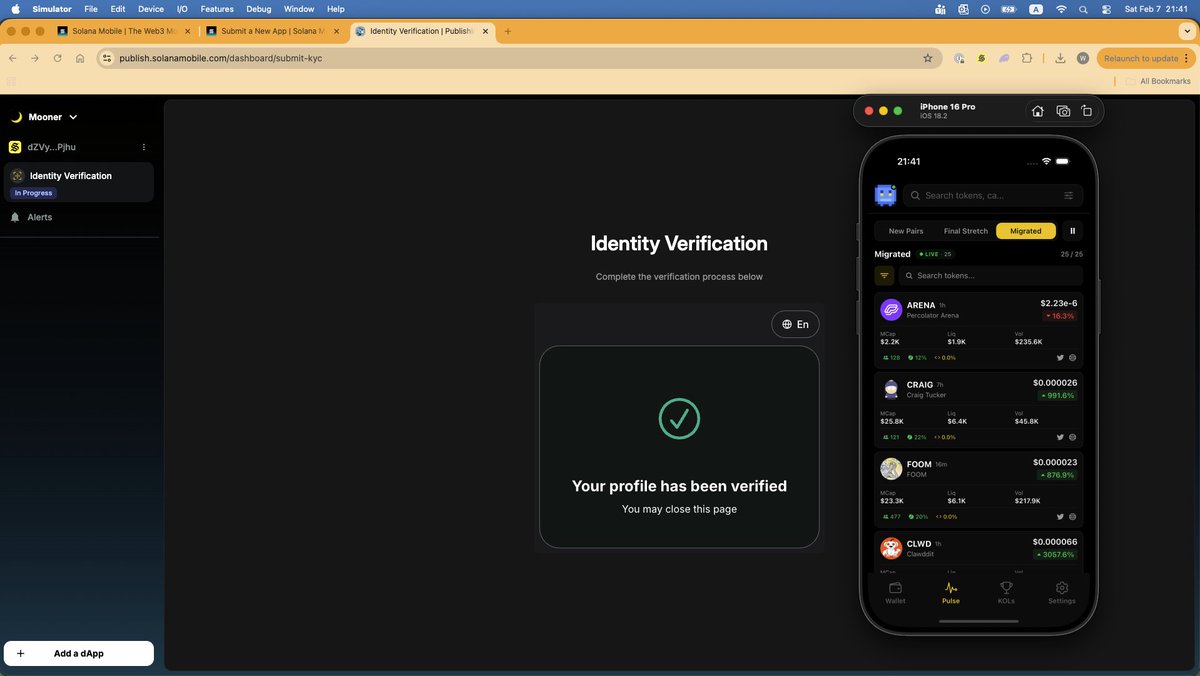Open the Twitter link on the FOOM card
The image size is (1200, 676).
[1060, 517]
